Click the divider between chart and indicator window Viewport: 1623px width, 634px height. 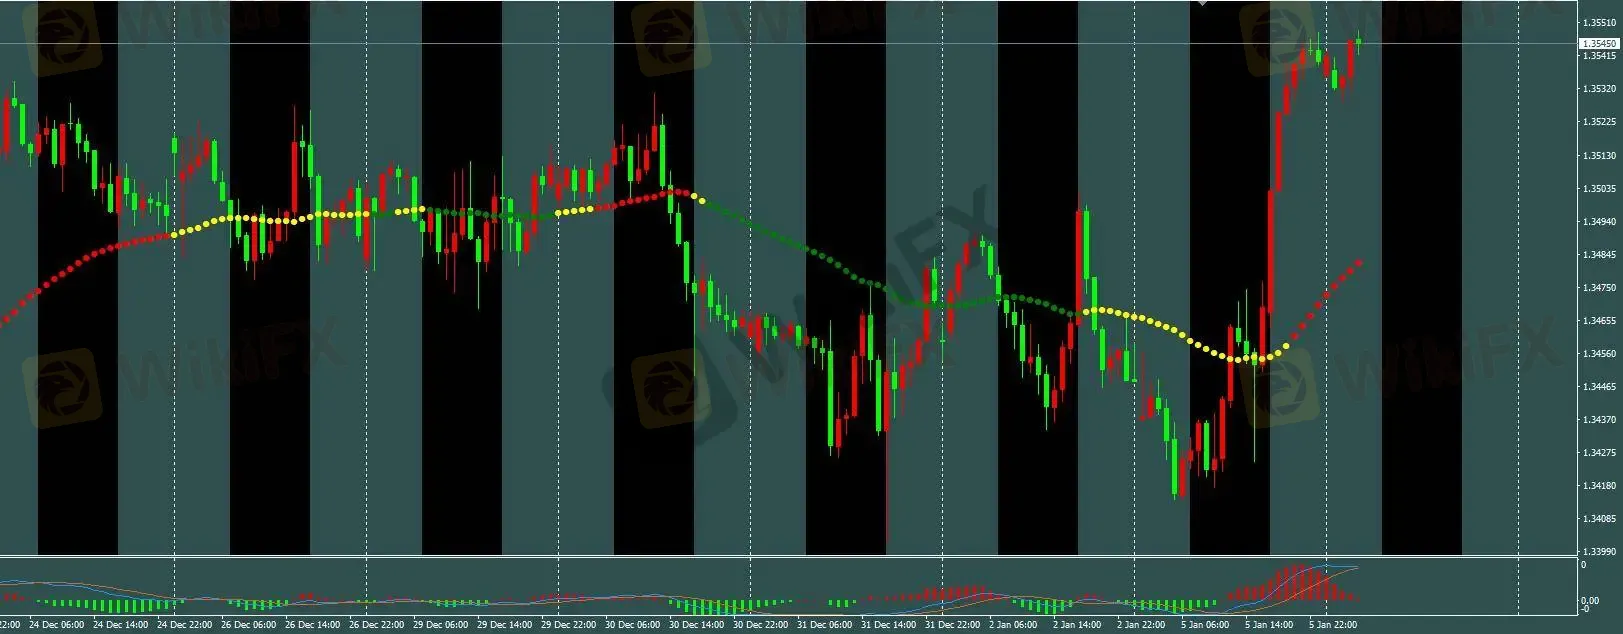[x=780, y=556]
